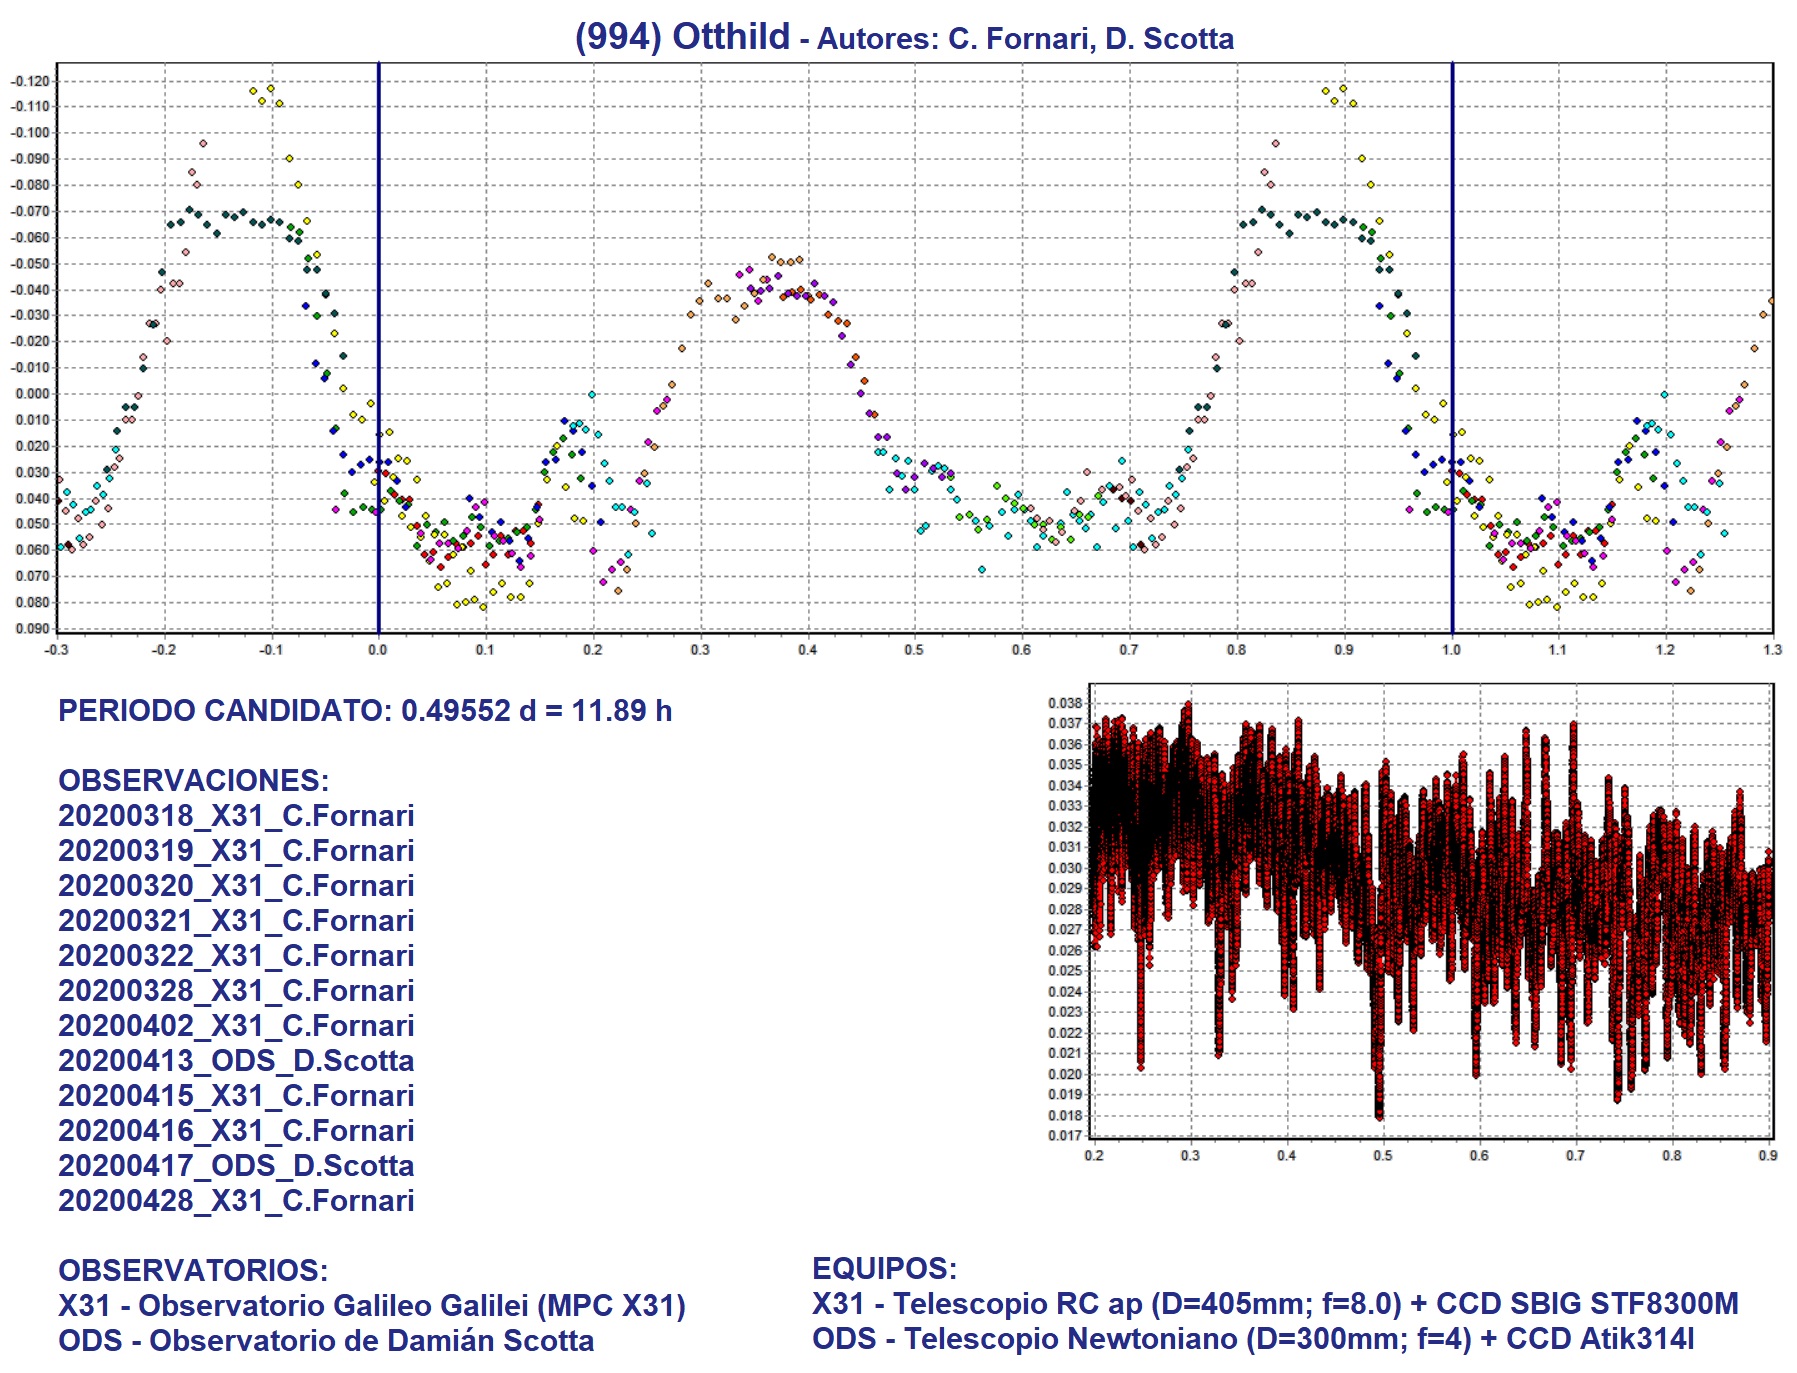Select observation entry 20200402_X31_C.Fornari
This screenshot has height=1373, width=1797.
pos(236,1026)
